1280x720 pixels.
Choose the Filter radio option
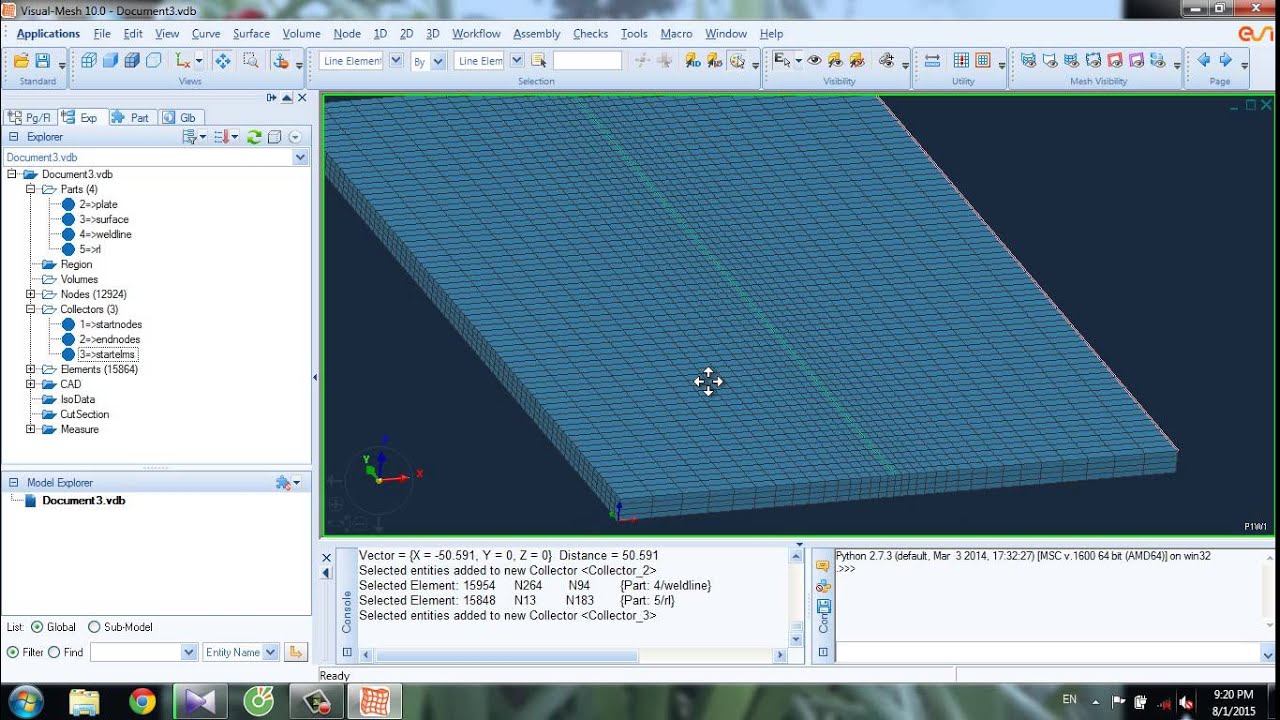13,652
